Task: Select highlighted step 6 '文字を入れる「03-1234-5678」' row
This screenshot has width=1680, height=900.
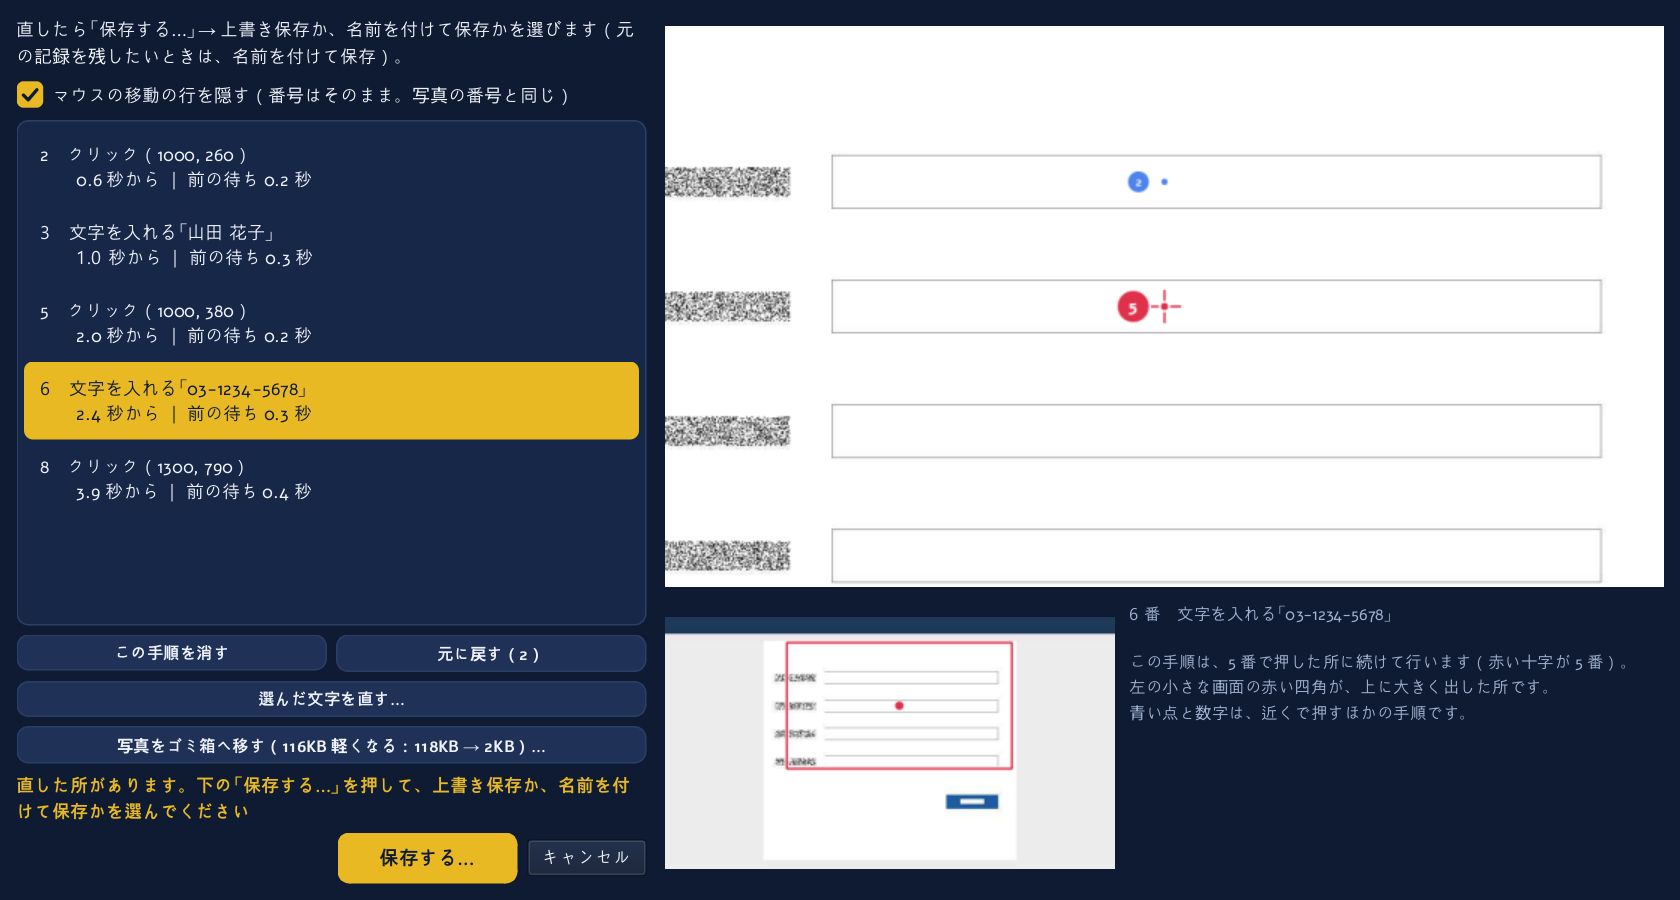Action: point(331,401)
